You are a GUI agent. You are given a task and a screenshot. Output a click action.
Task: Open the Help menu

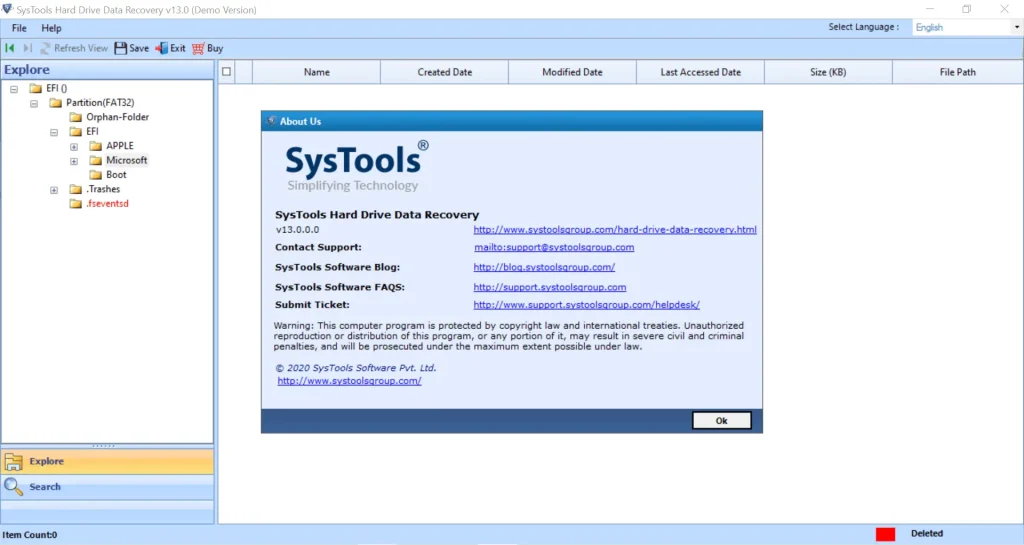51,28
